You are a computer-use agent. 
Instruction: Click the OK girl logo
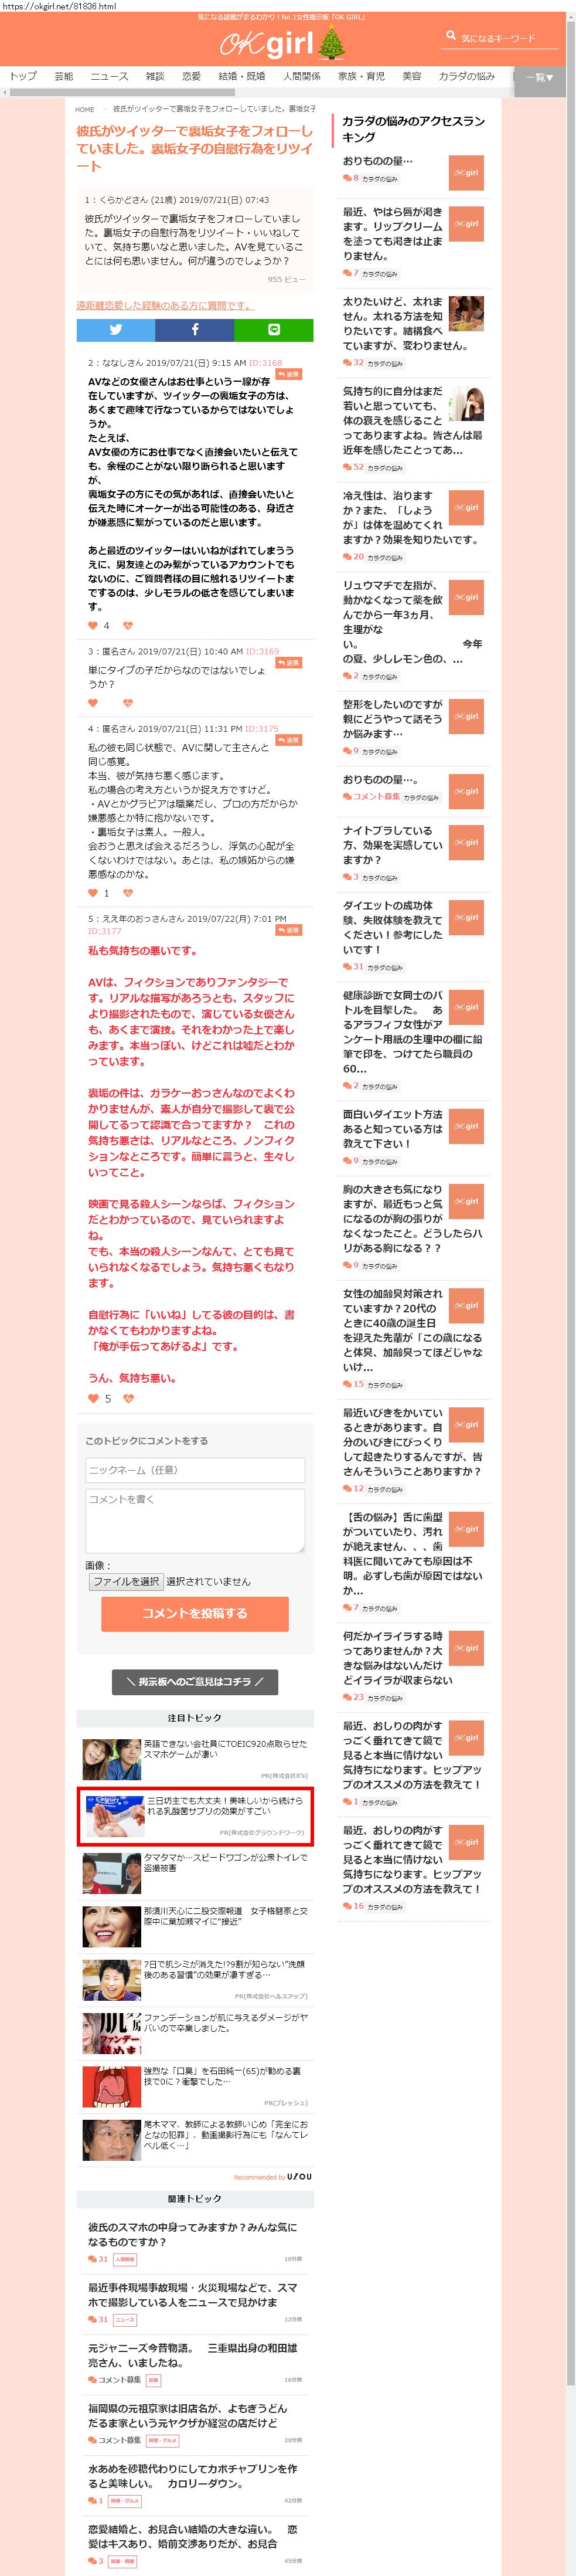(268, 44)
